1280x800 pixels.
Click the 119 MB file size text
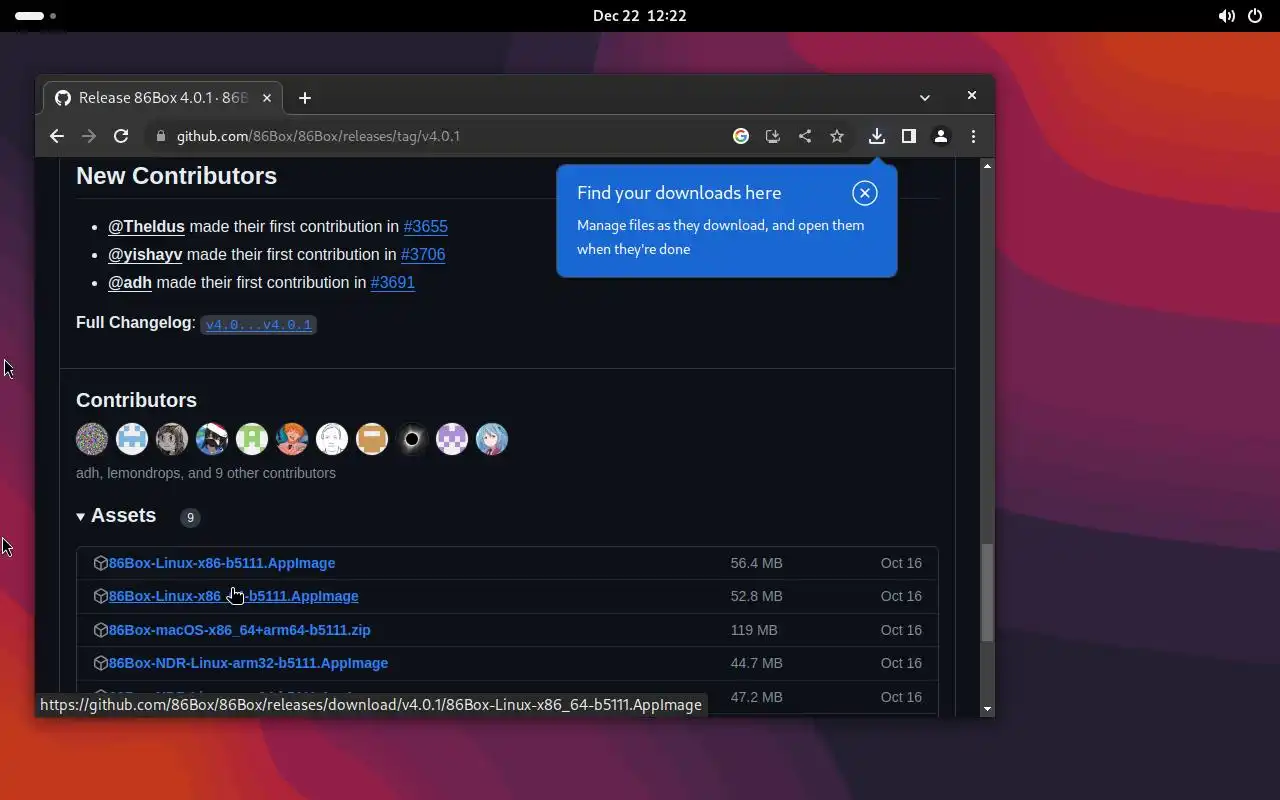754,630
